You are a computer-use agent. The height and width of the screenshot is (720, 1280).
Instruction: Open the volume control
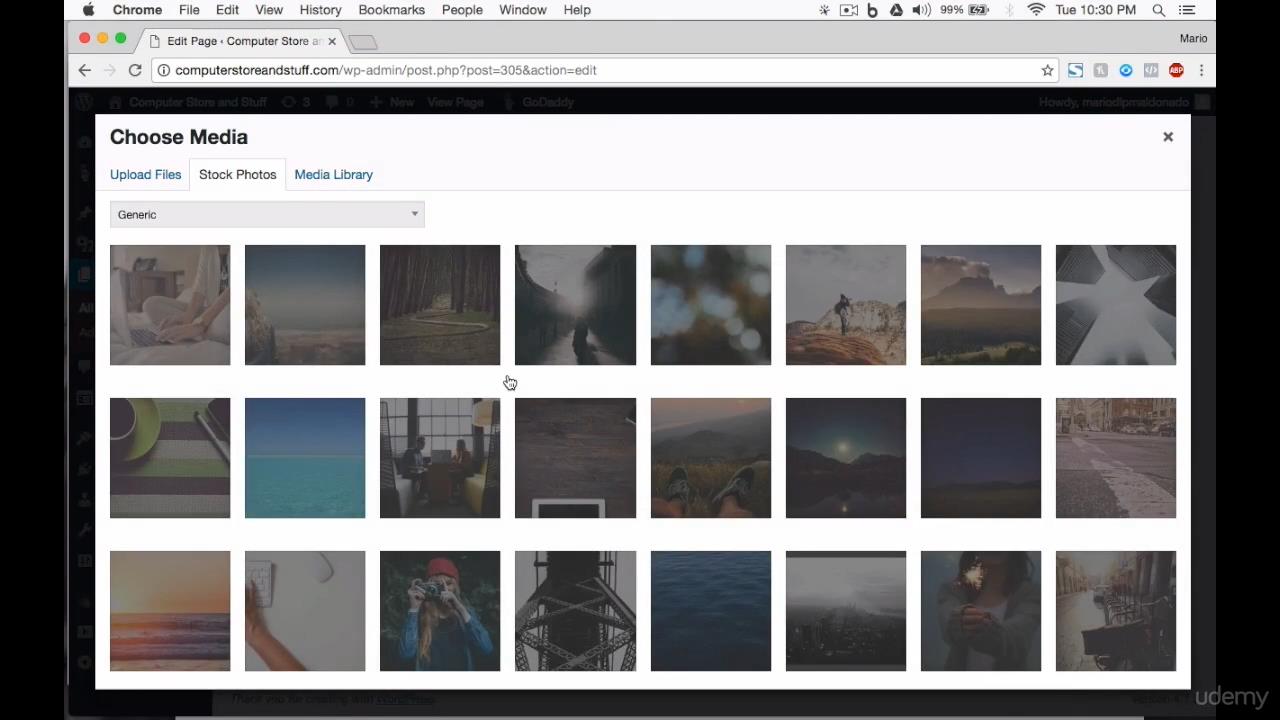click(x=922, y=10)
